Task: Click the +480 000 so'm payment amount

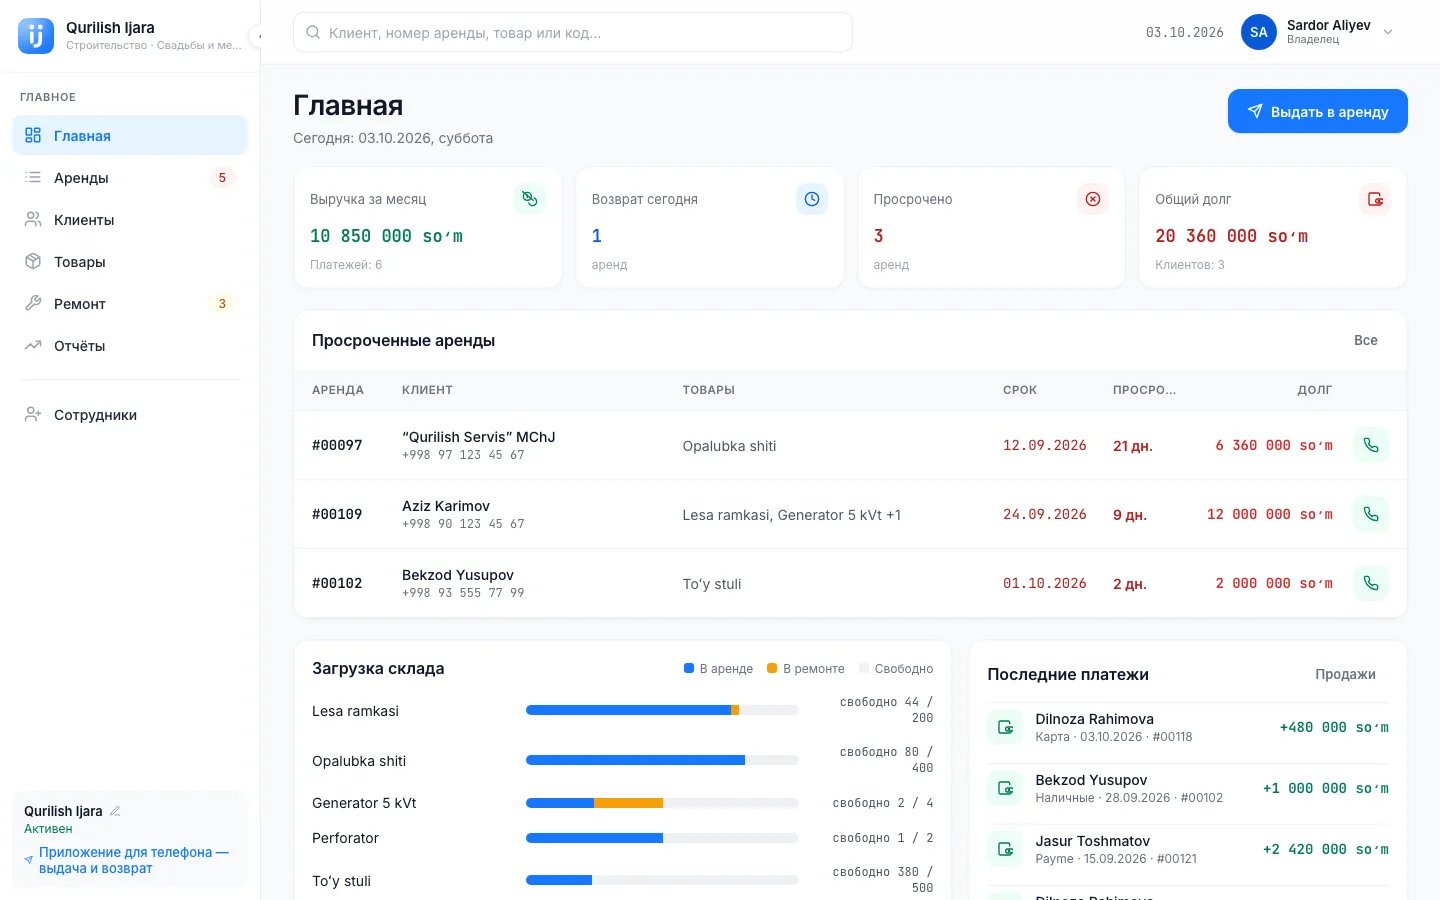Action: pos(1334,727)
